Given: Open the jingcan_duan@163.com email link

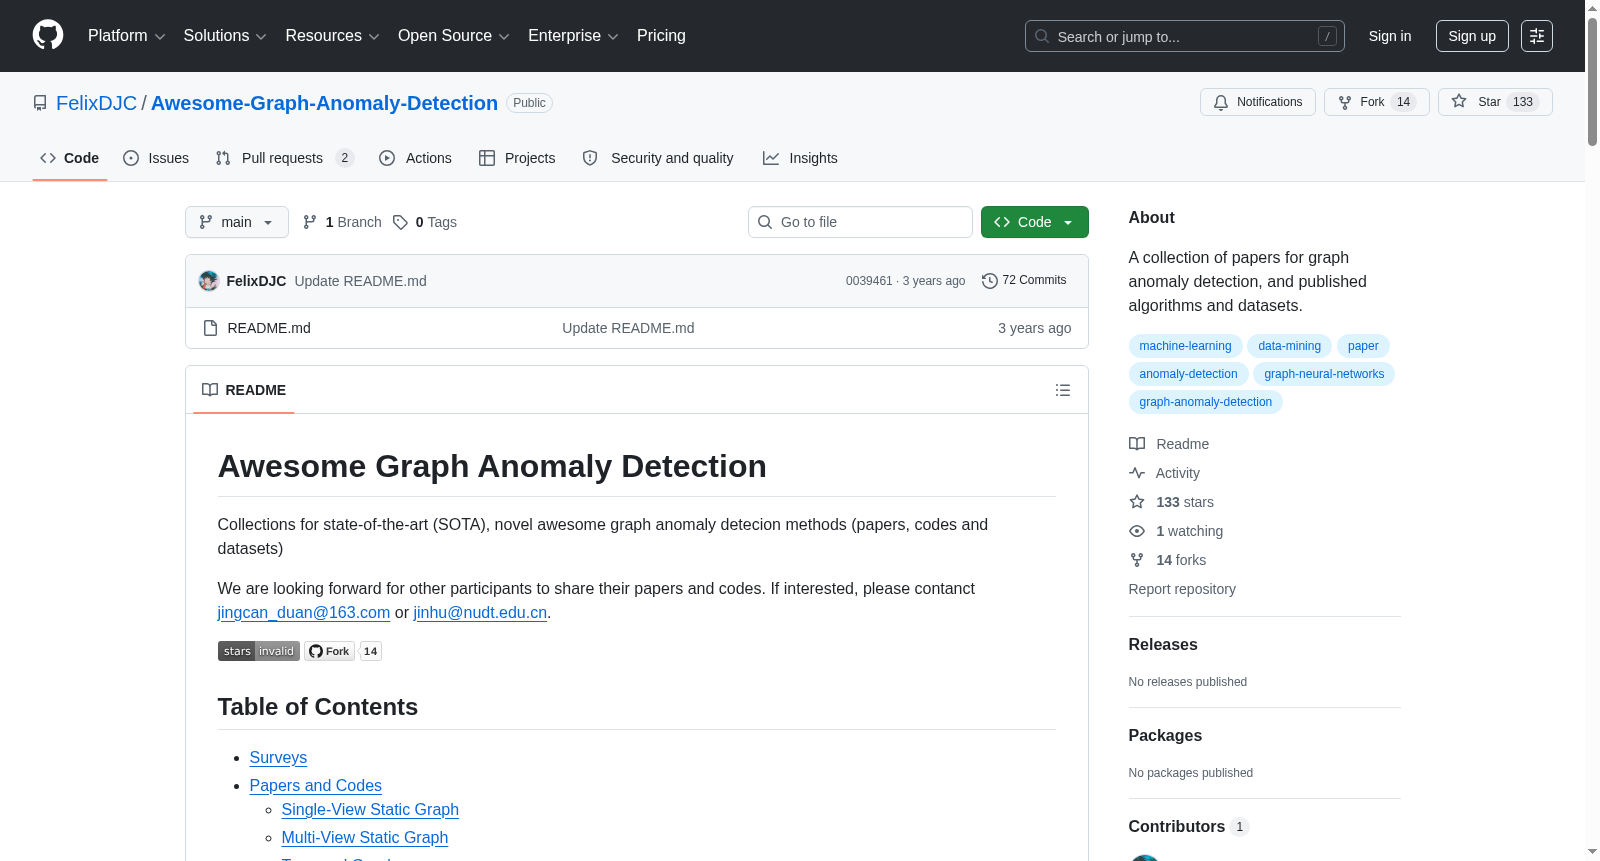Looking at the screenshot, I should pos(304,613).
